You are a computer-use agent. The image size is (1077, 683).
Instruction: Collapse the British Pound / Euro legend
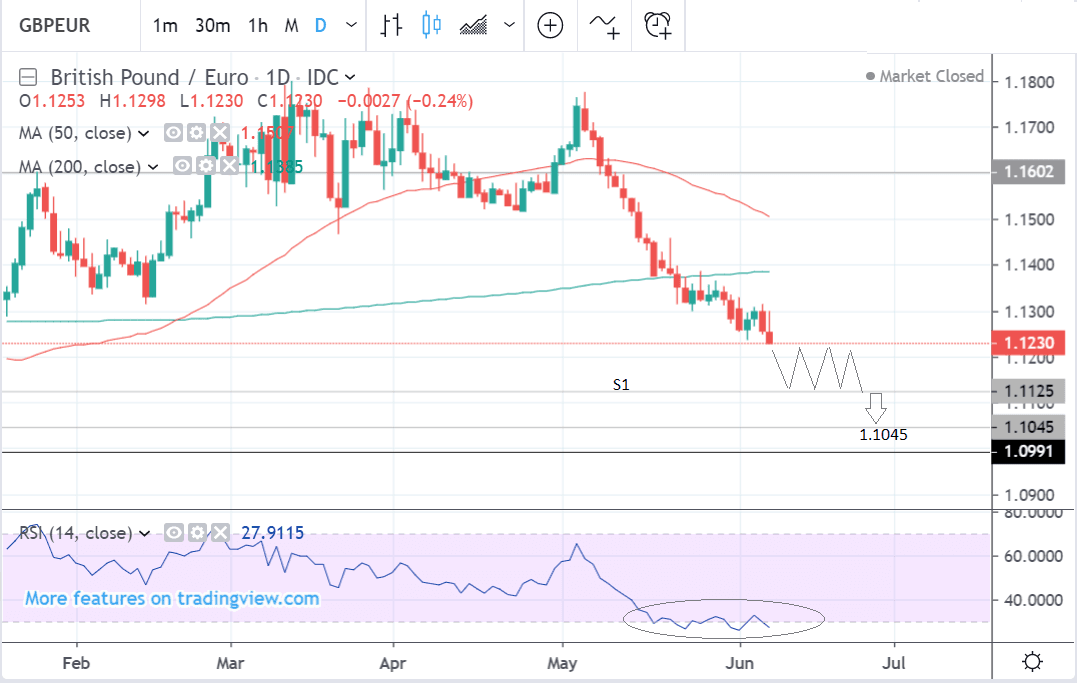click(29, 77)
